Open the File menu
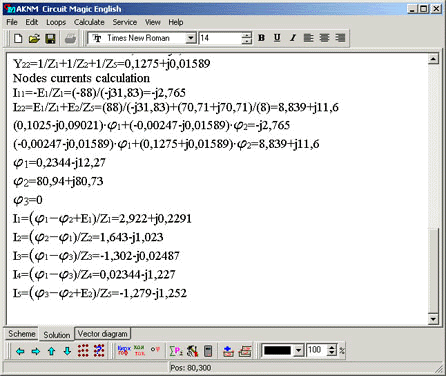This screenshot has height=376, width=446. pyautogui.click(x=12, y=22)
